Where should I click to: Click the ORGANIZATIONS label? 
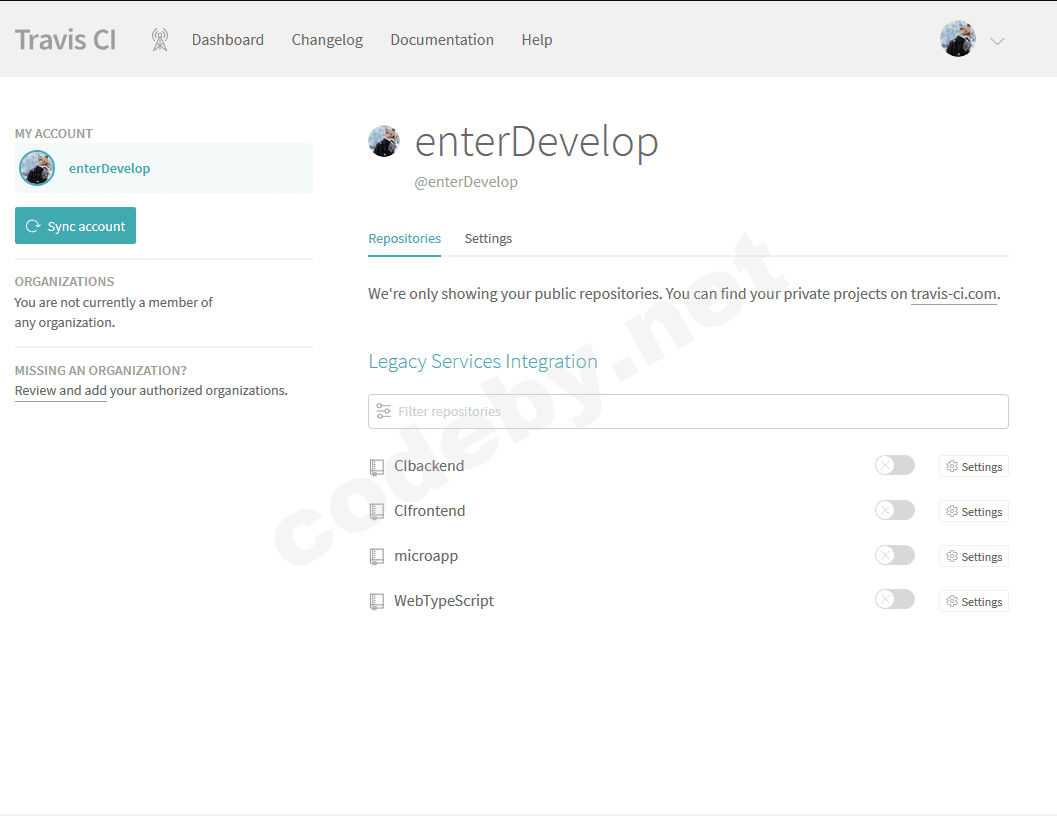(x=65, y=281)
